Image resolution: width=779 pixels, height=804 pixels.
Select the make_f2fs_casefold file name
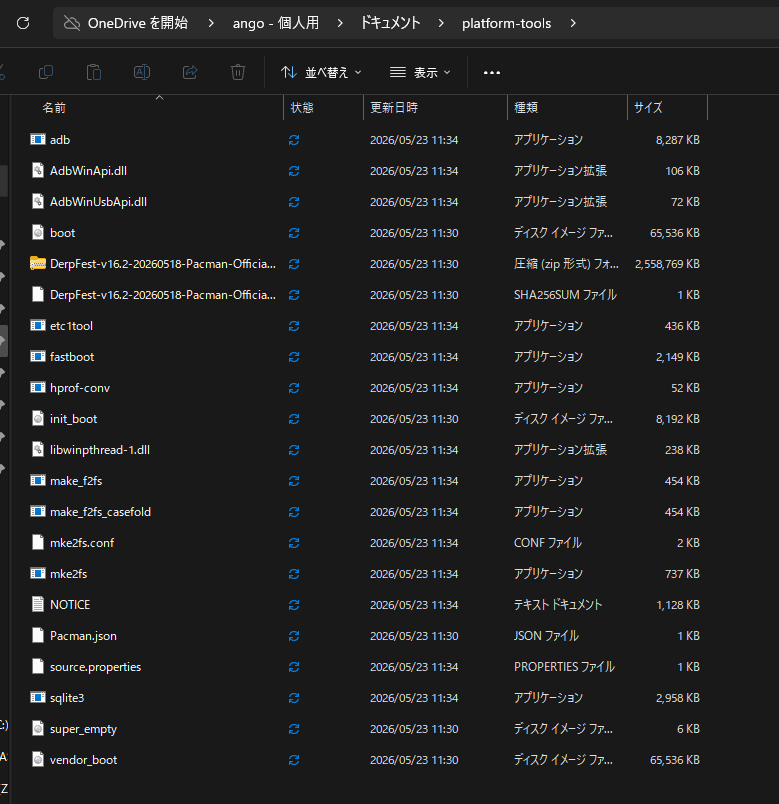coord(101,512)
